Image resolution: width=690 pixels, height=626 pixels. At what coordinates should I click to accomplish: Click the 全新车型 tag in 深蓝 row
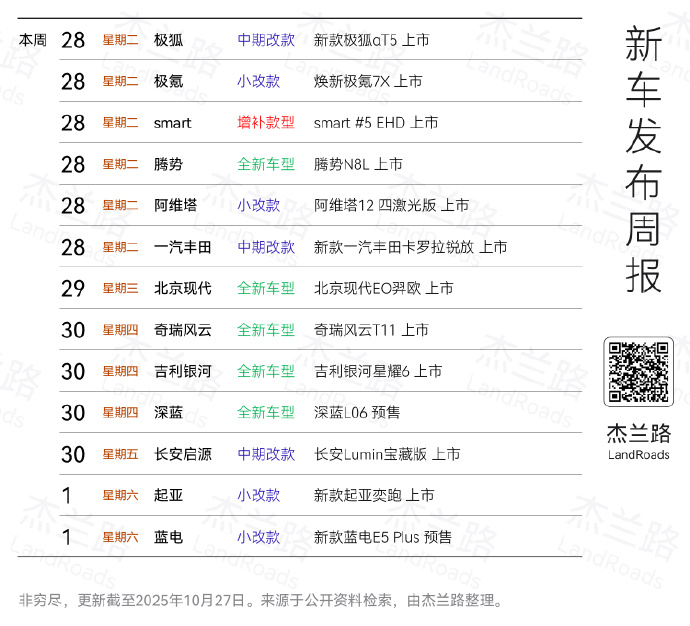(266, 413)
